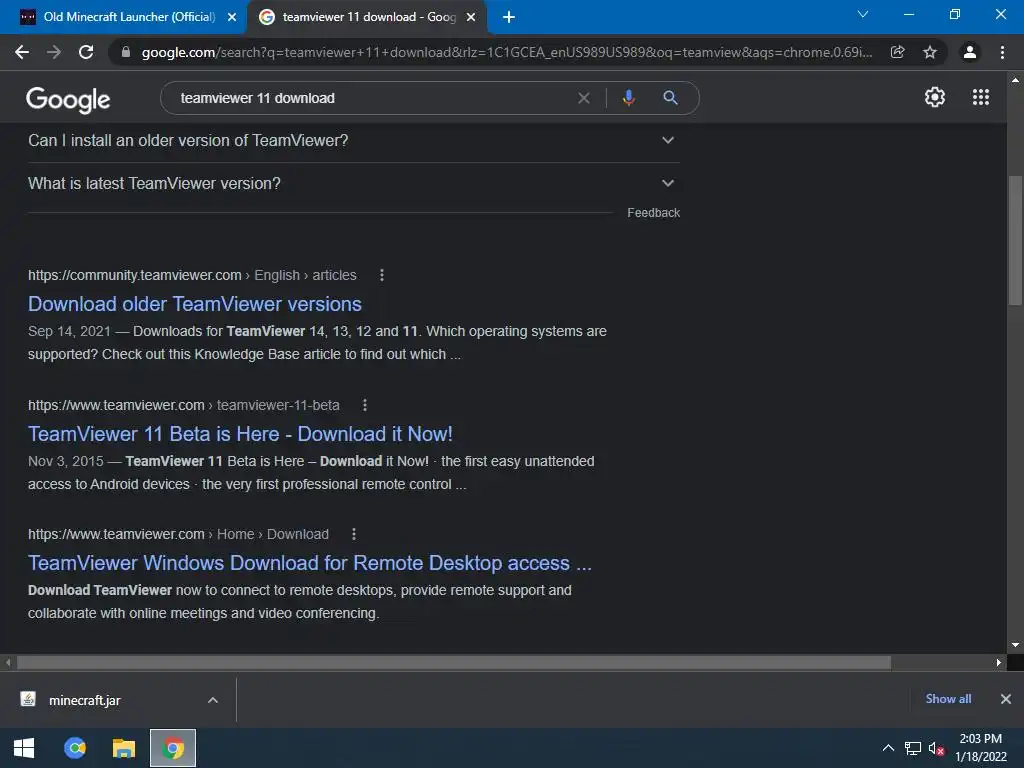Open the muted volume tray icon
The width and height of the screenshot is (1024, 768).
[936, 748]
